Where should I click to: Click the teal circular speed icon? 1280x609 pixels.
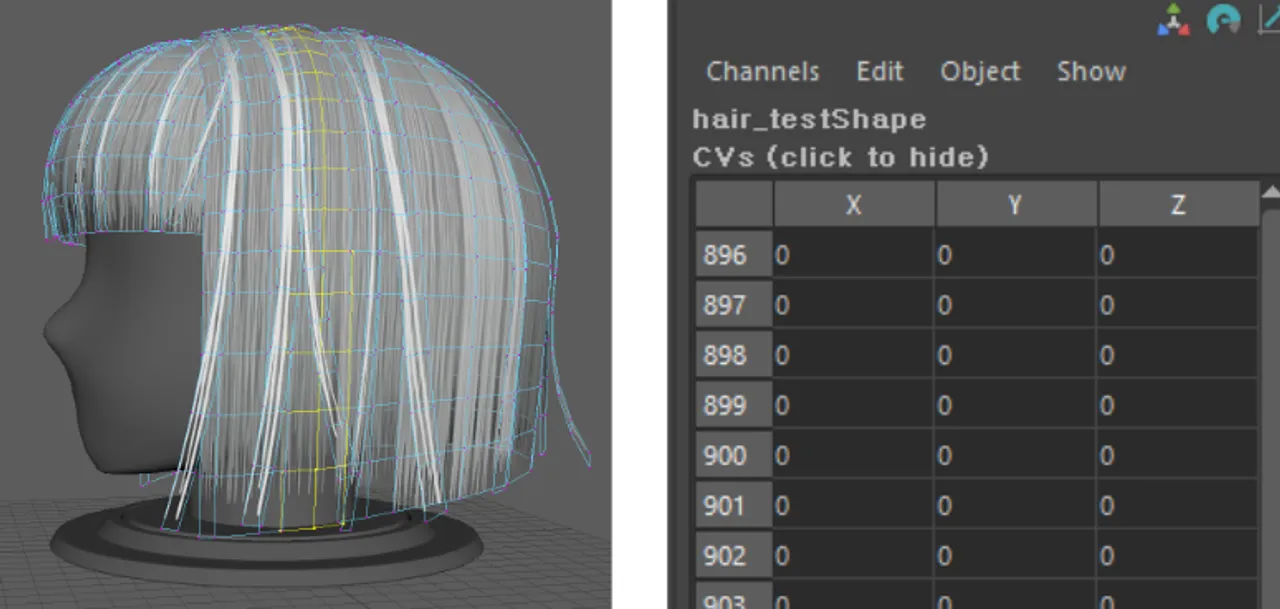(x=1223, y=19)
